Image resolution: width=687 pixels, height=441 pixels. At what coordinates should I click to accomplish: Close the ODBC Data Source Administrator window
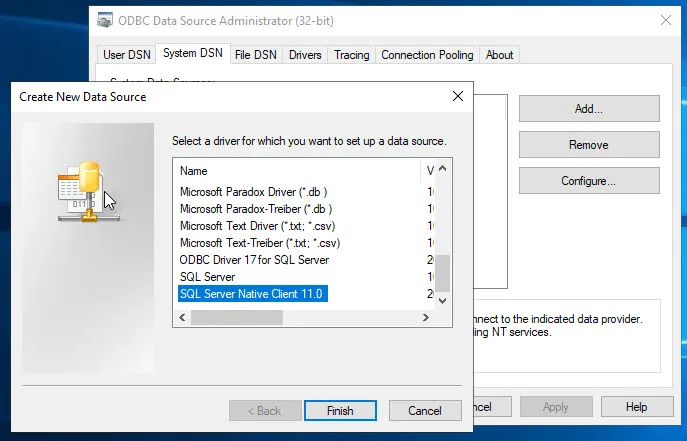pos(664,19)
